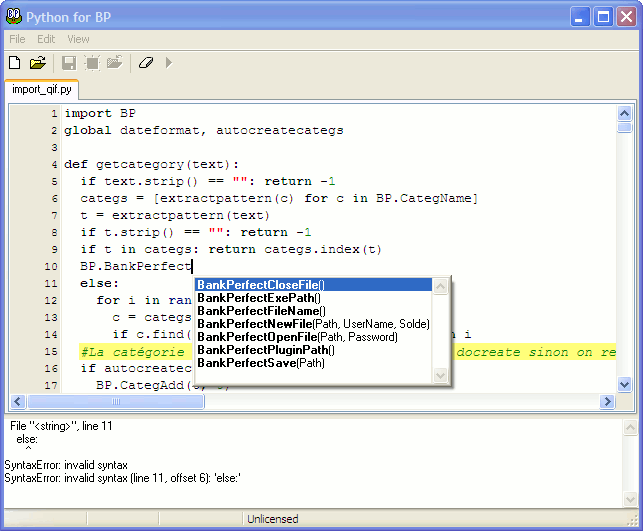Click output pane scroll down arrow
The height and width of the screenshot is (531, 643).
pos(630,499)
